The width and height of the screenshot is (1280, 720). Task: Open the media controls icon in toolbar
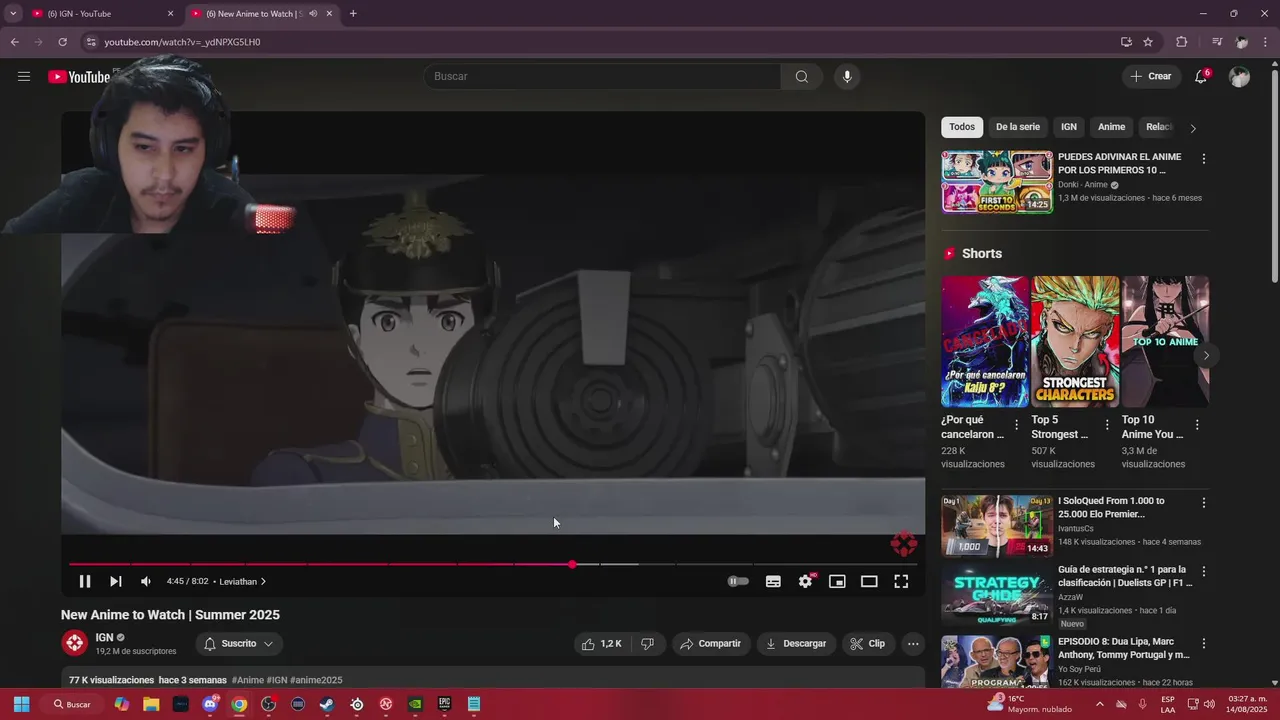click(x=1217, y=42)
